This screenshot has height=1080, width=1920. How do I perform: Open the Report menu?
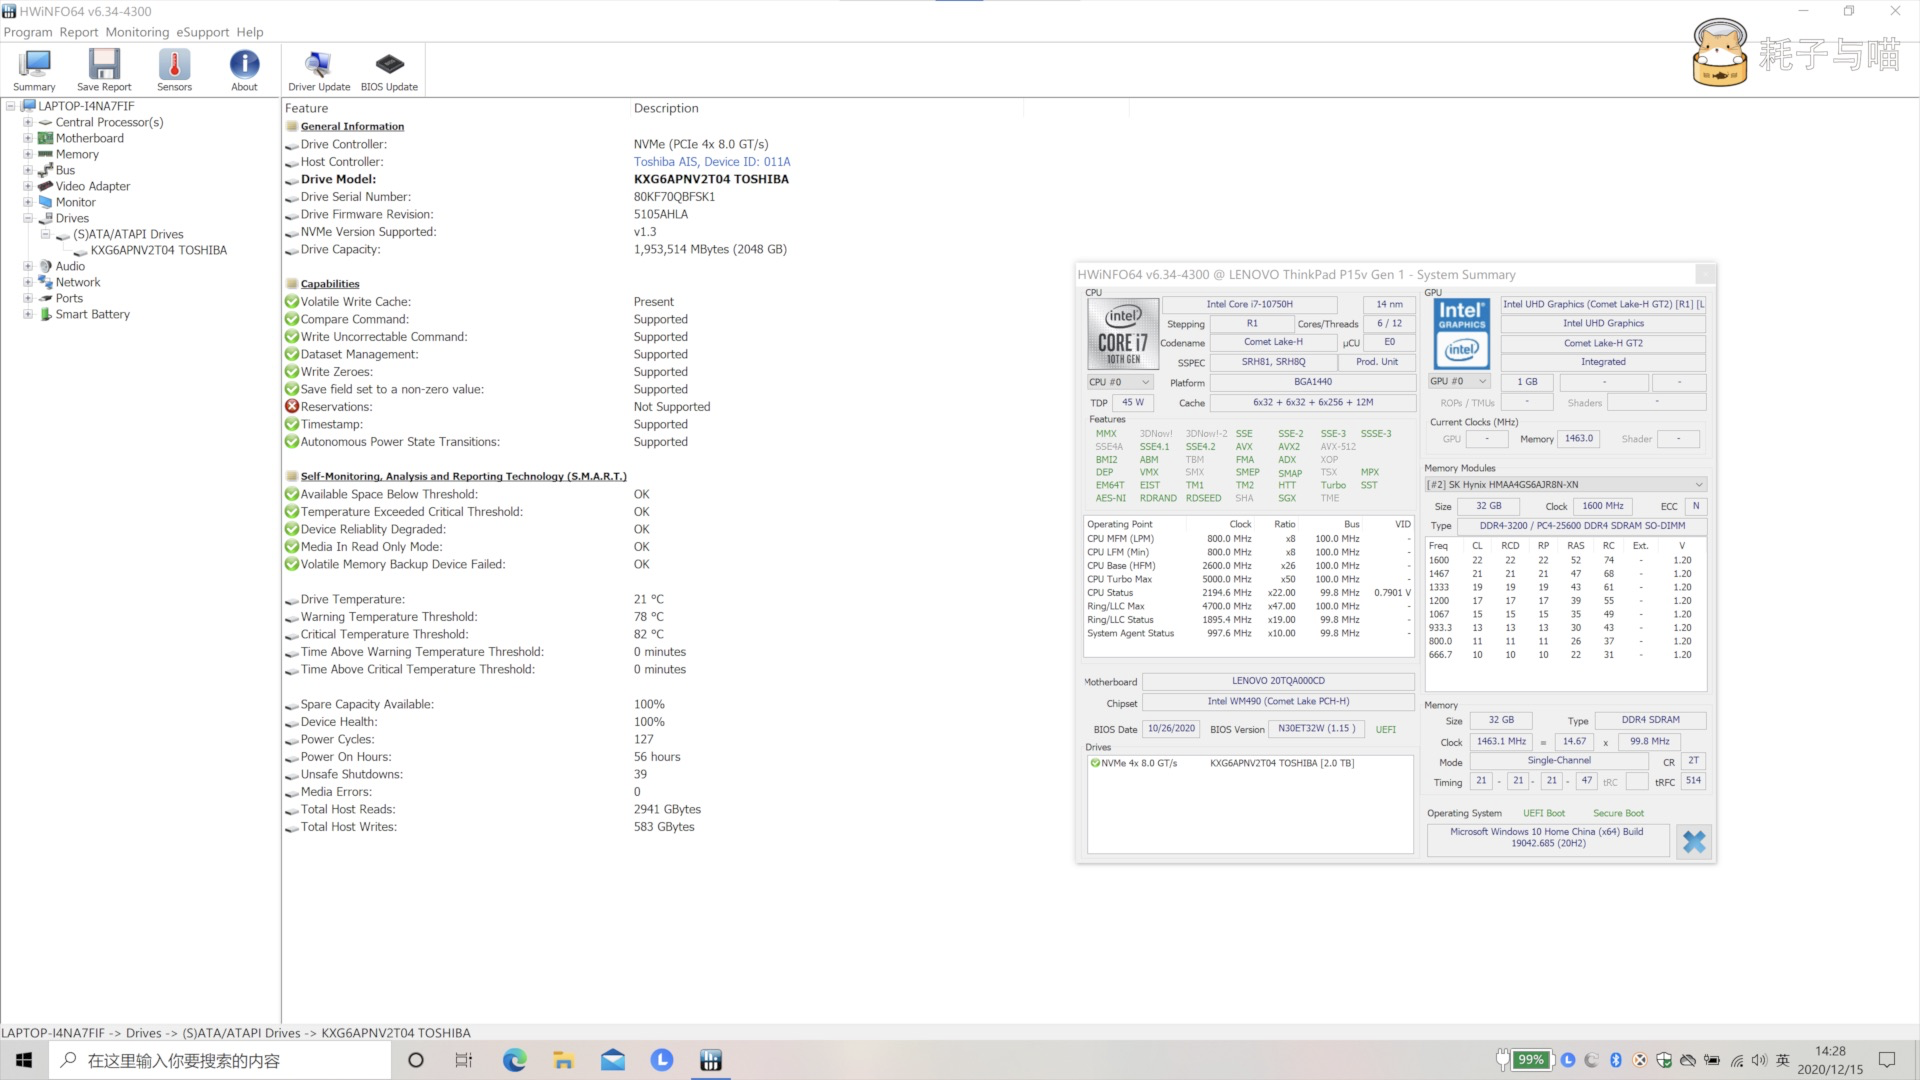pyautogui.click(x=79, y=32)
